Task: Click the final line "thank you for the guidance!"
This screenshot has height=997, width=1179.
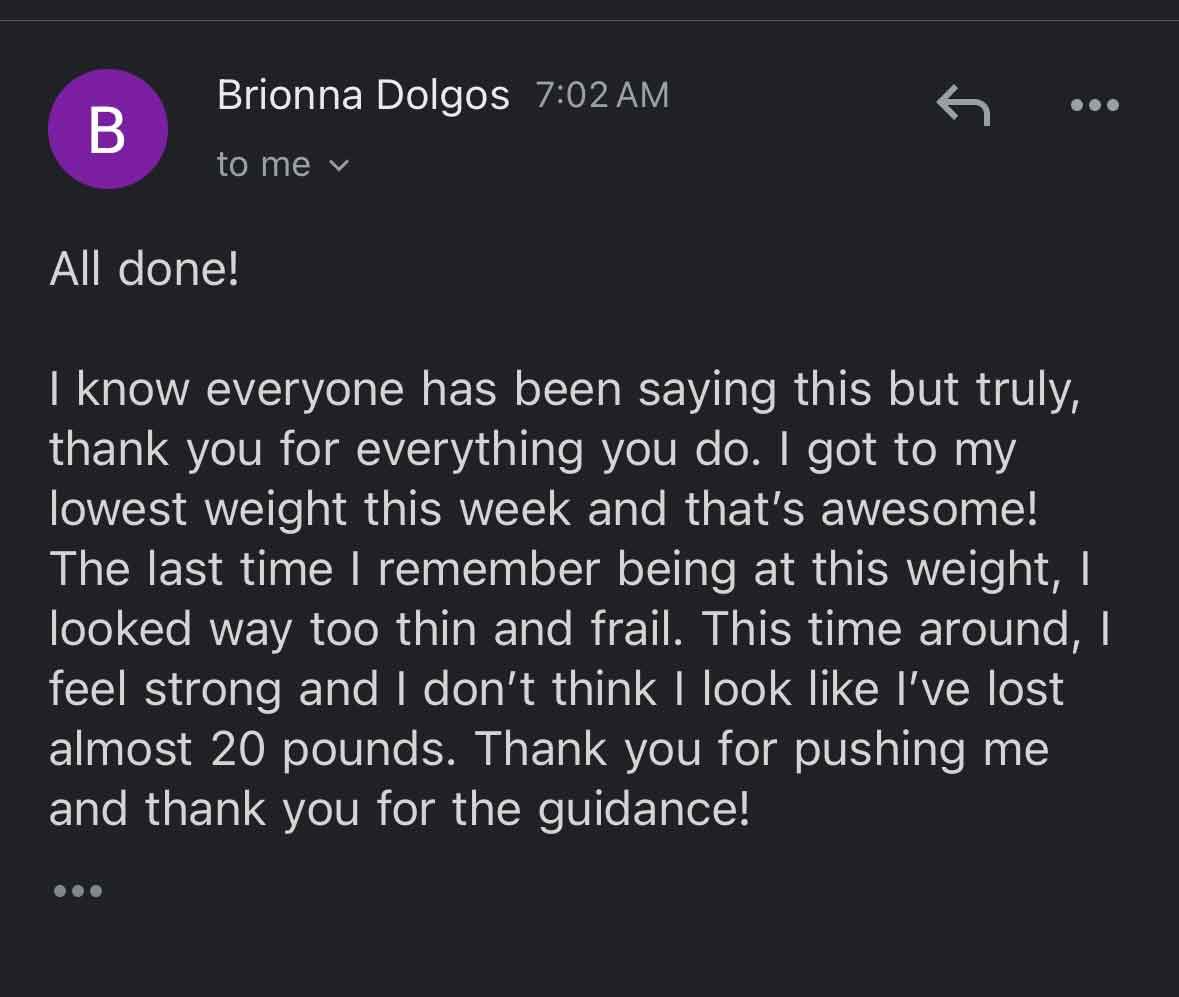Action: (x=398, y=810)
